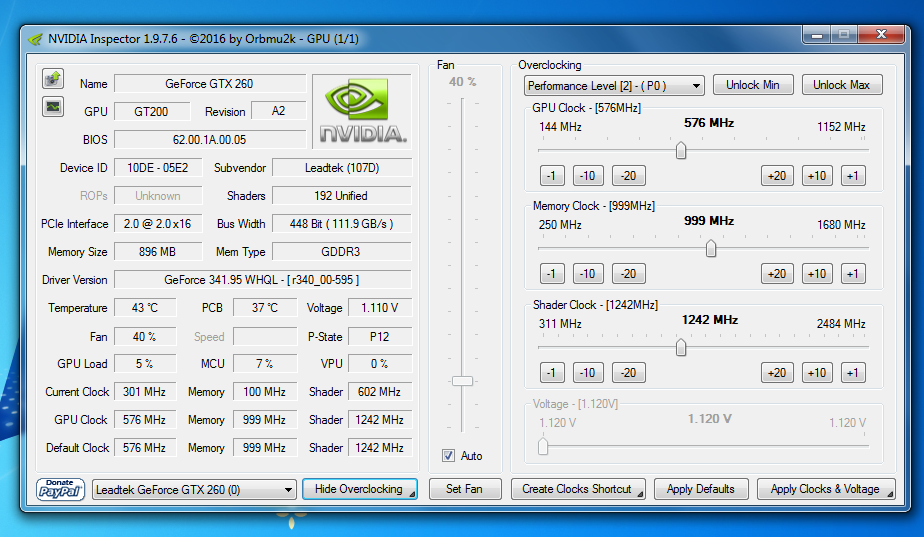Open the Leadtek GeForce GTX 260 GPU dropdown

point(194,489)
